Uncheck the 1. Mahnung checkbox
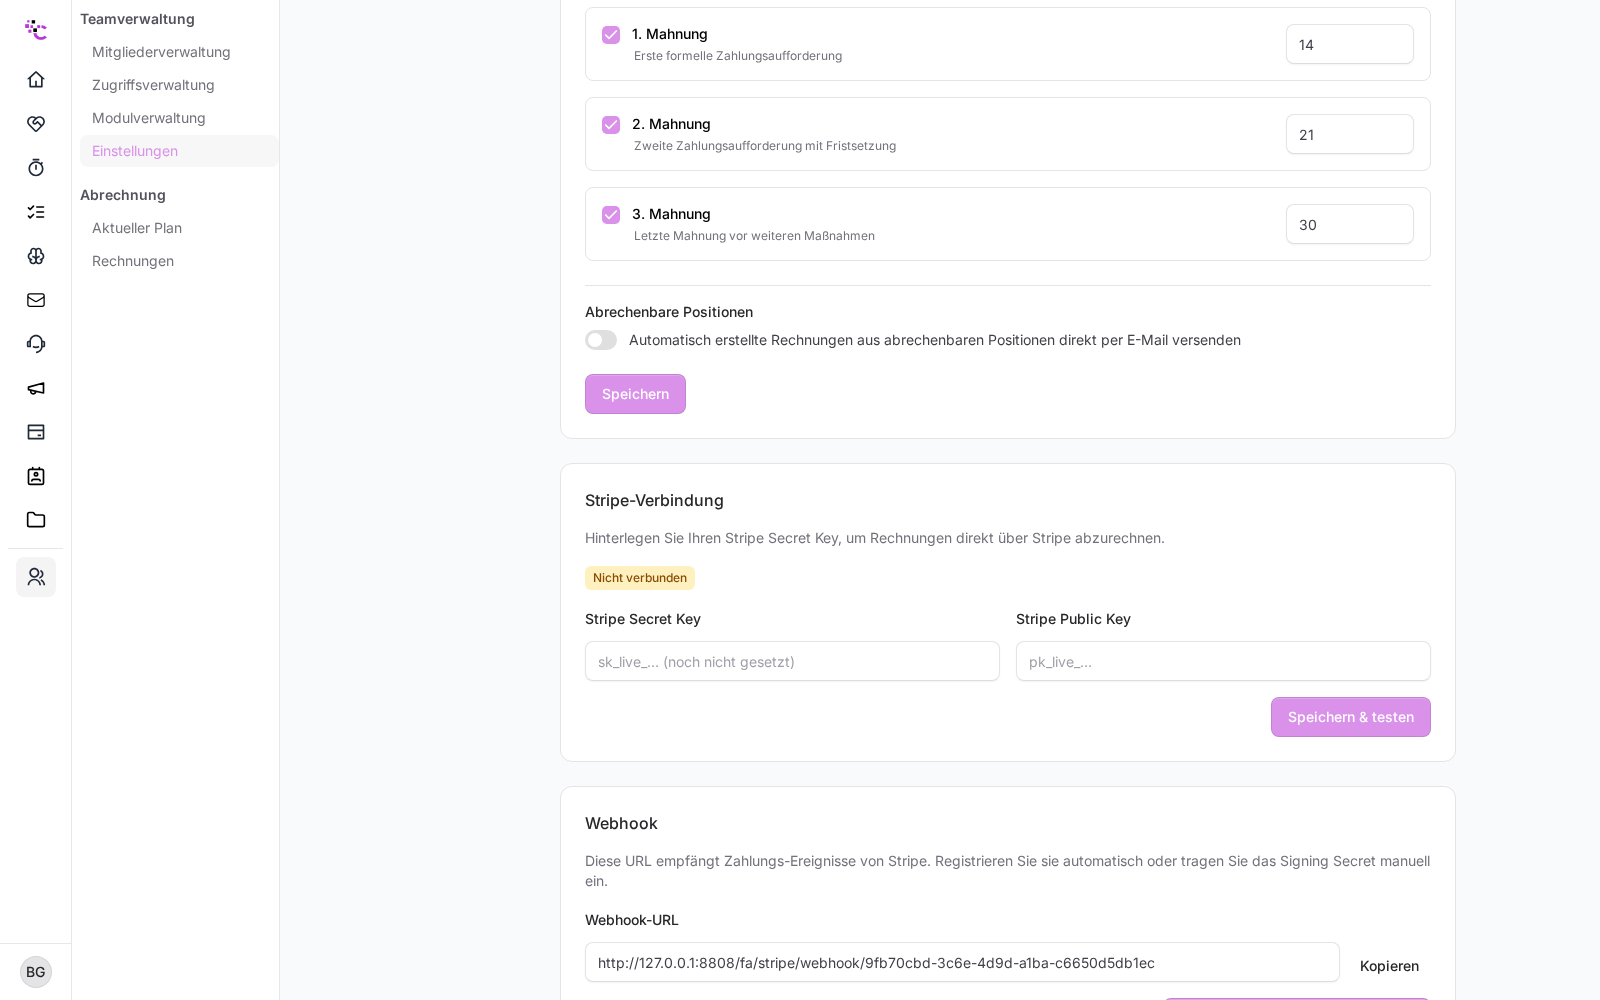Screen dimensions: 1600x1000 pyautogui.click(x=611, y=35)
